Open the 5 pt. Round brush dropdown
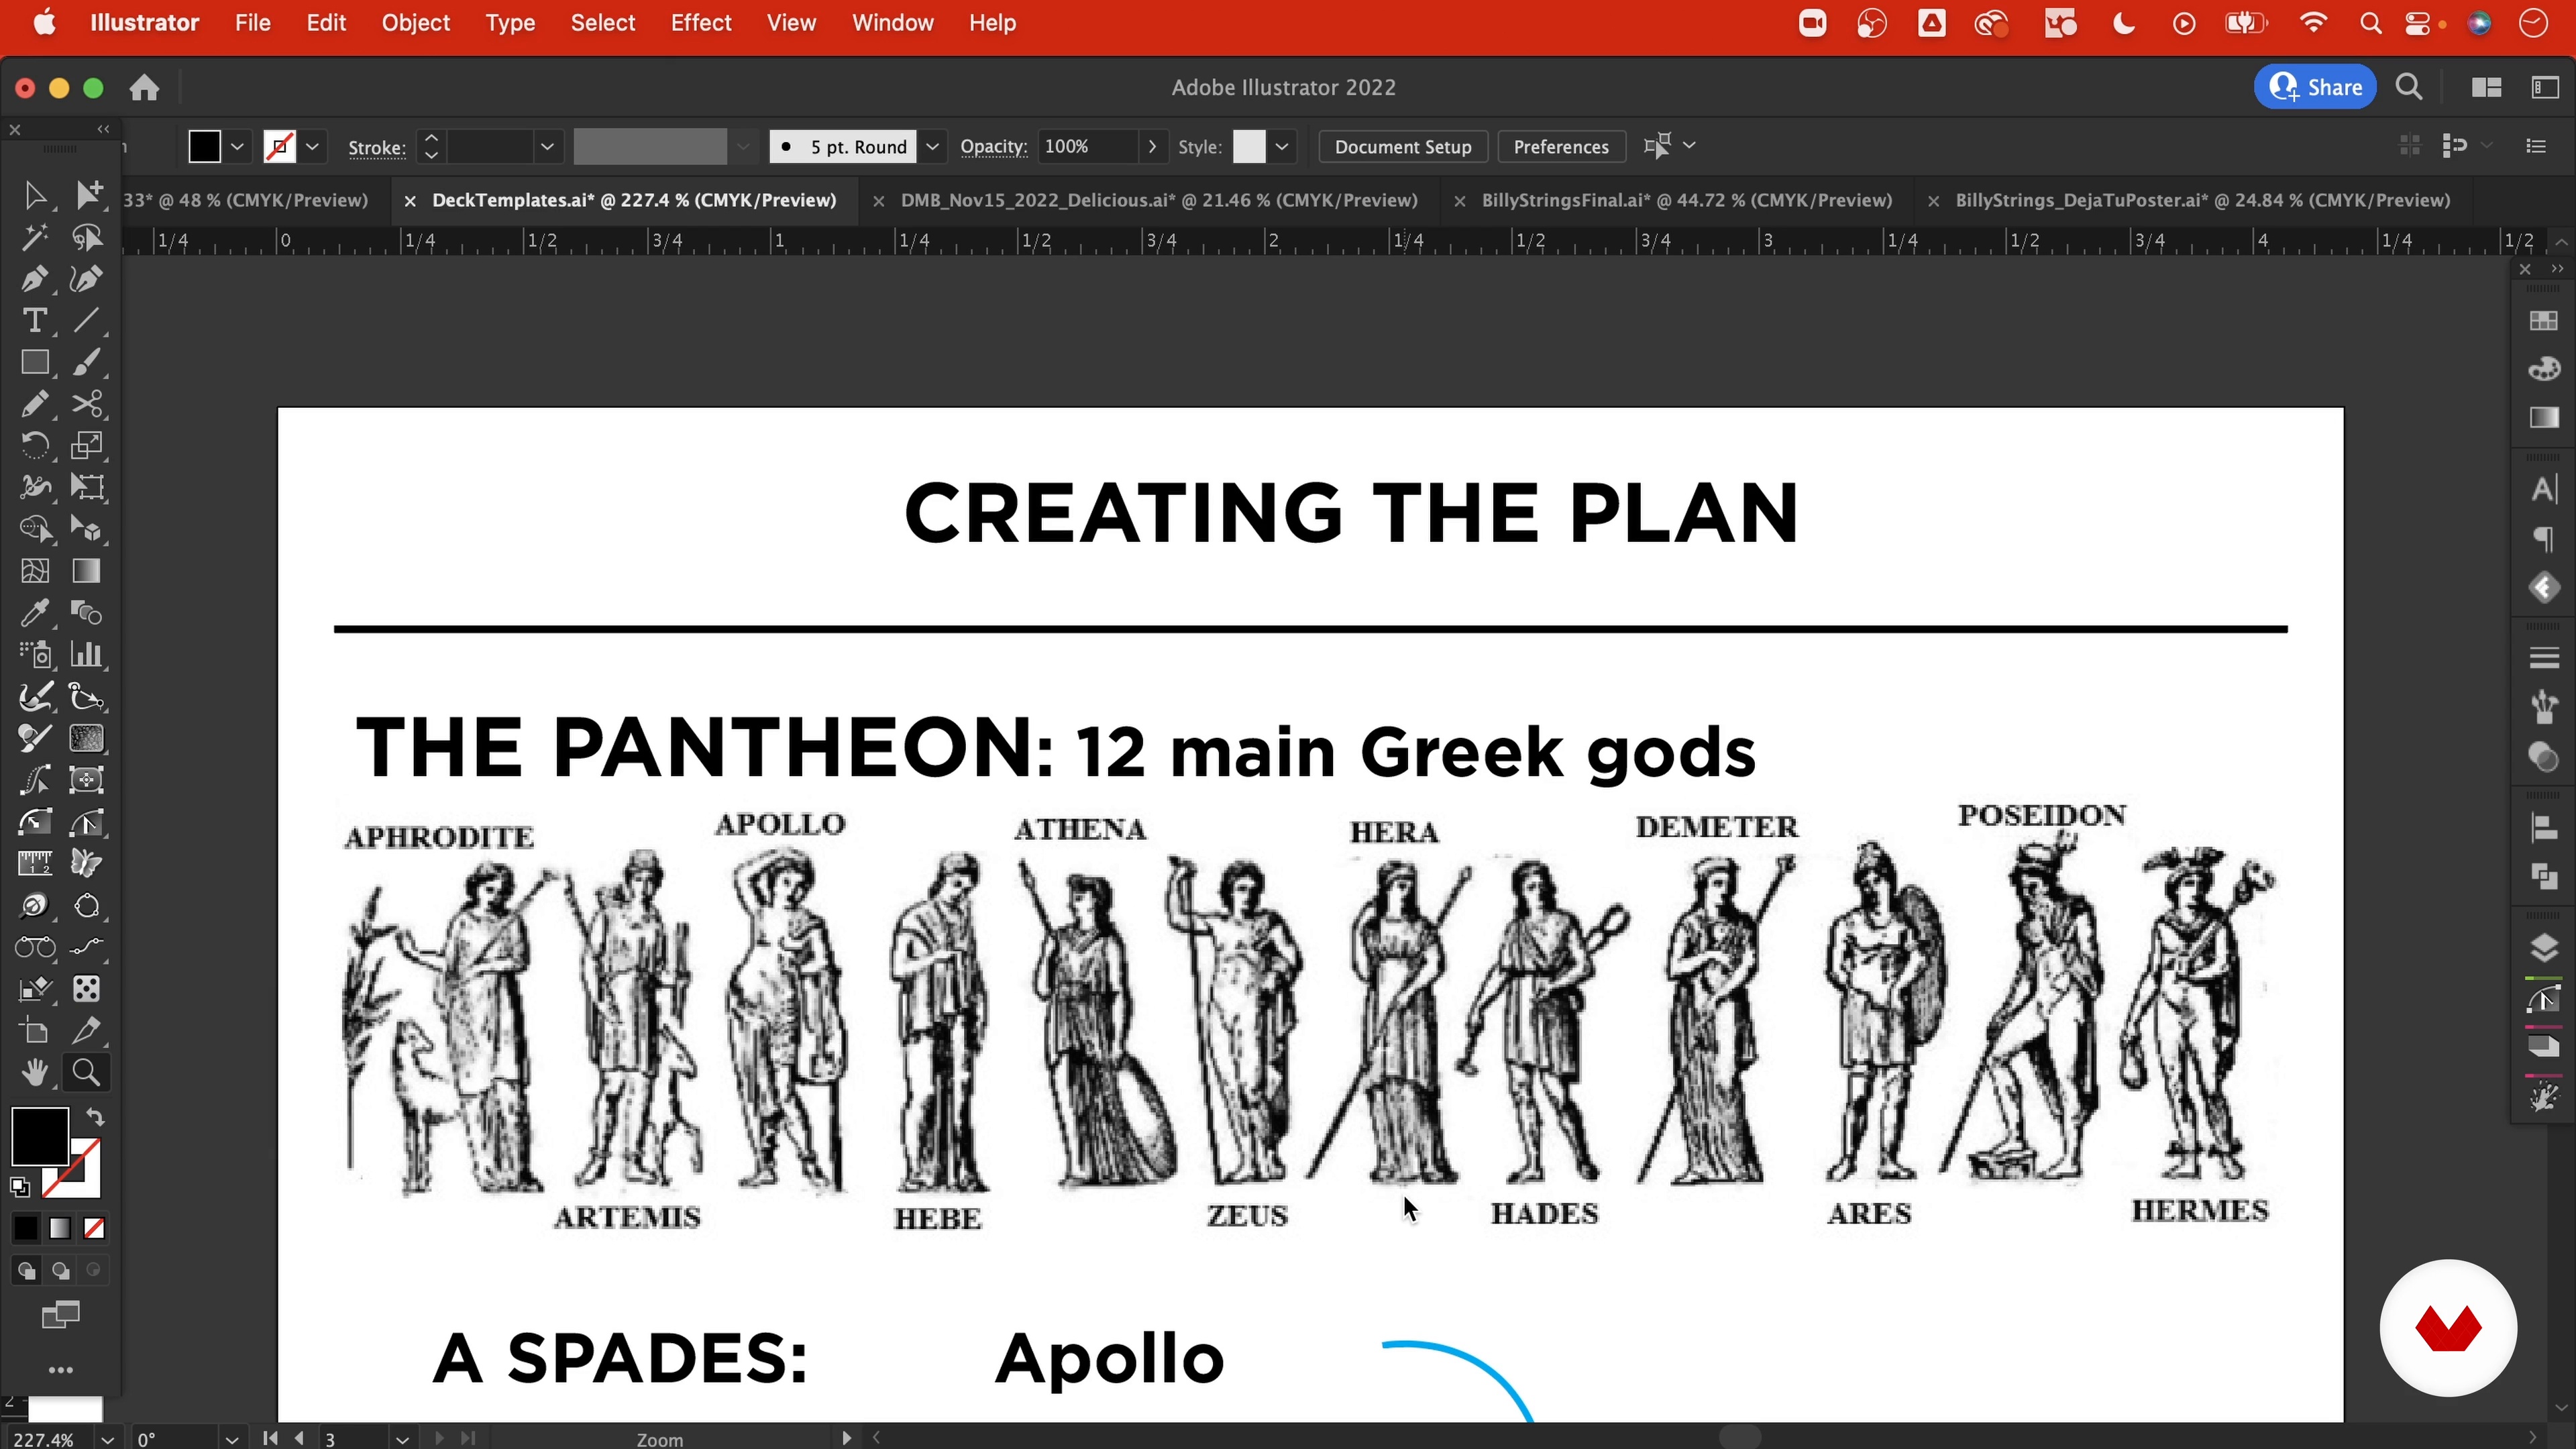 932,147
